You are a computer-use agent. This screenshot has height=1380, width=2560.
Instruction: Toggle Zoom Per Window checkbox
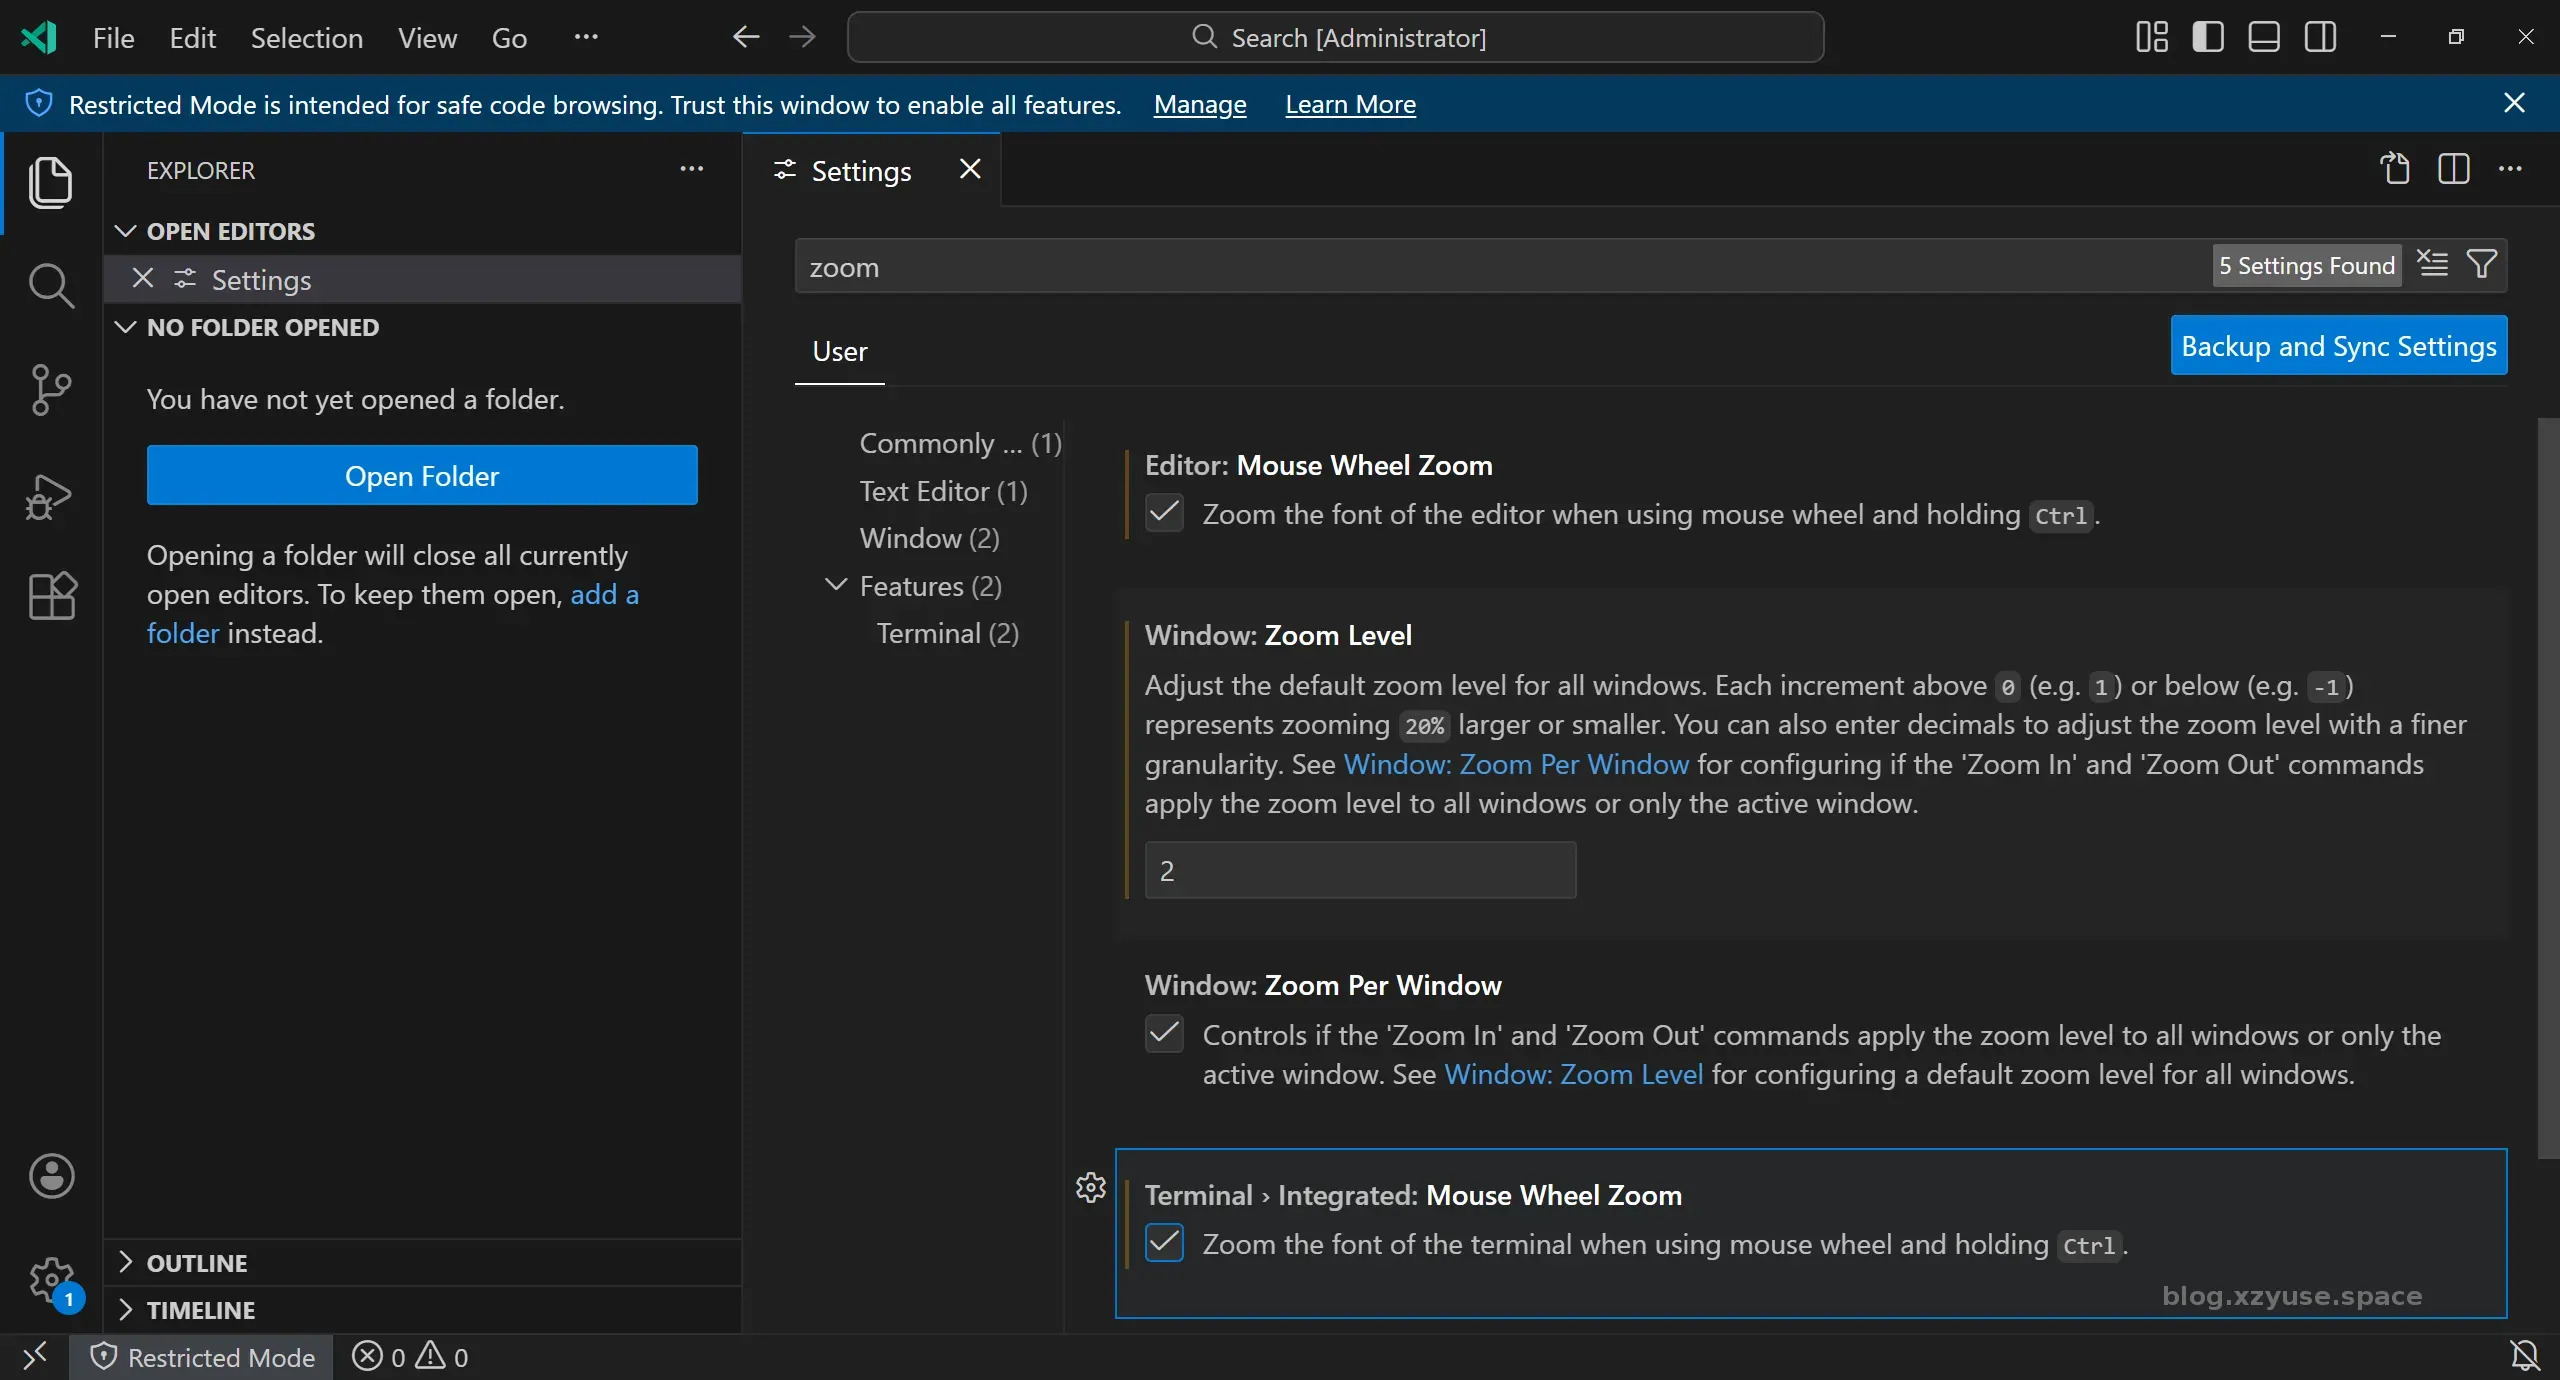1164,1034
